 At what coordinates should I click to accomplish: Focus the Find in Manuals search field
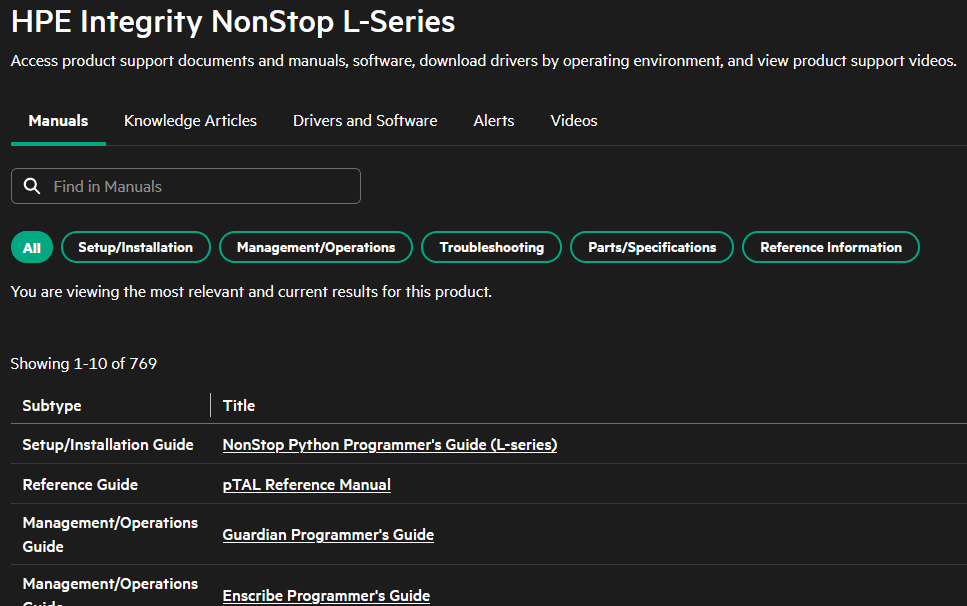click(x=186, y=186)
